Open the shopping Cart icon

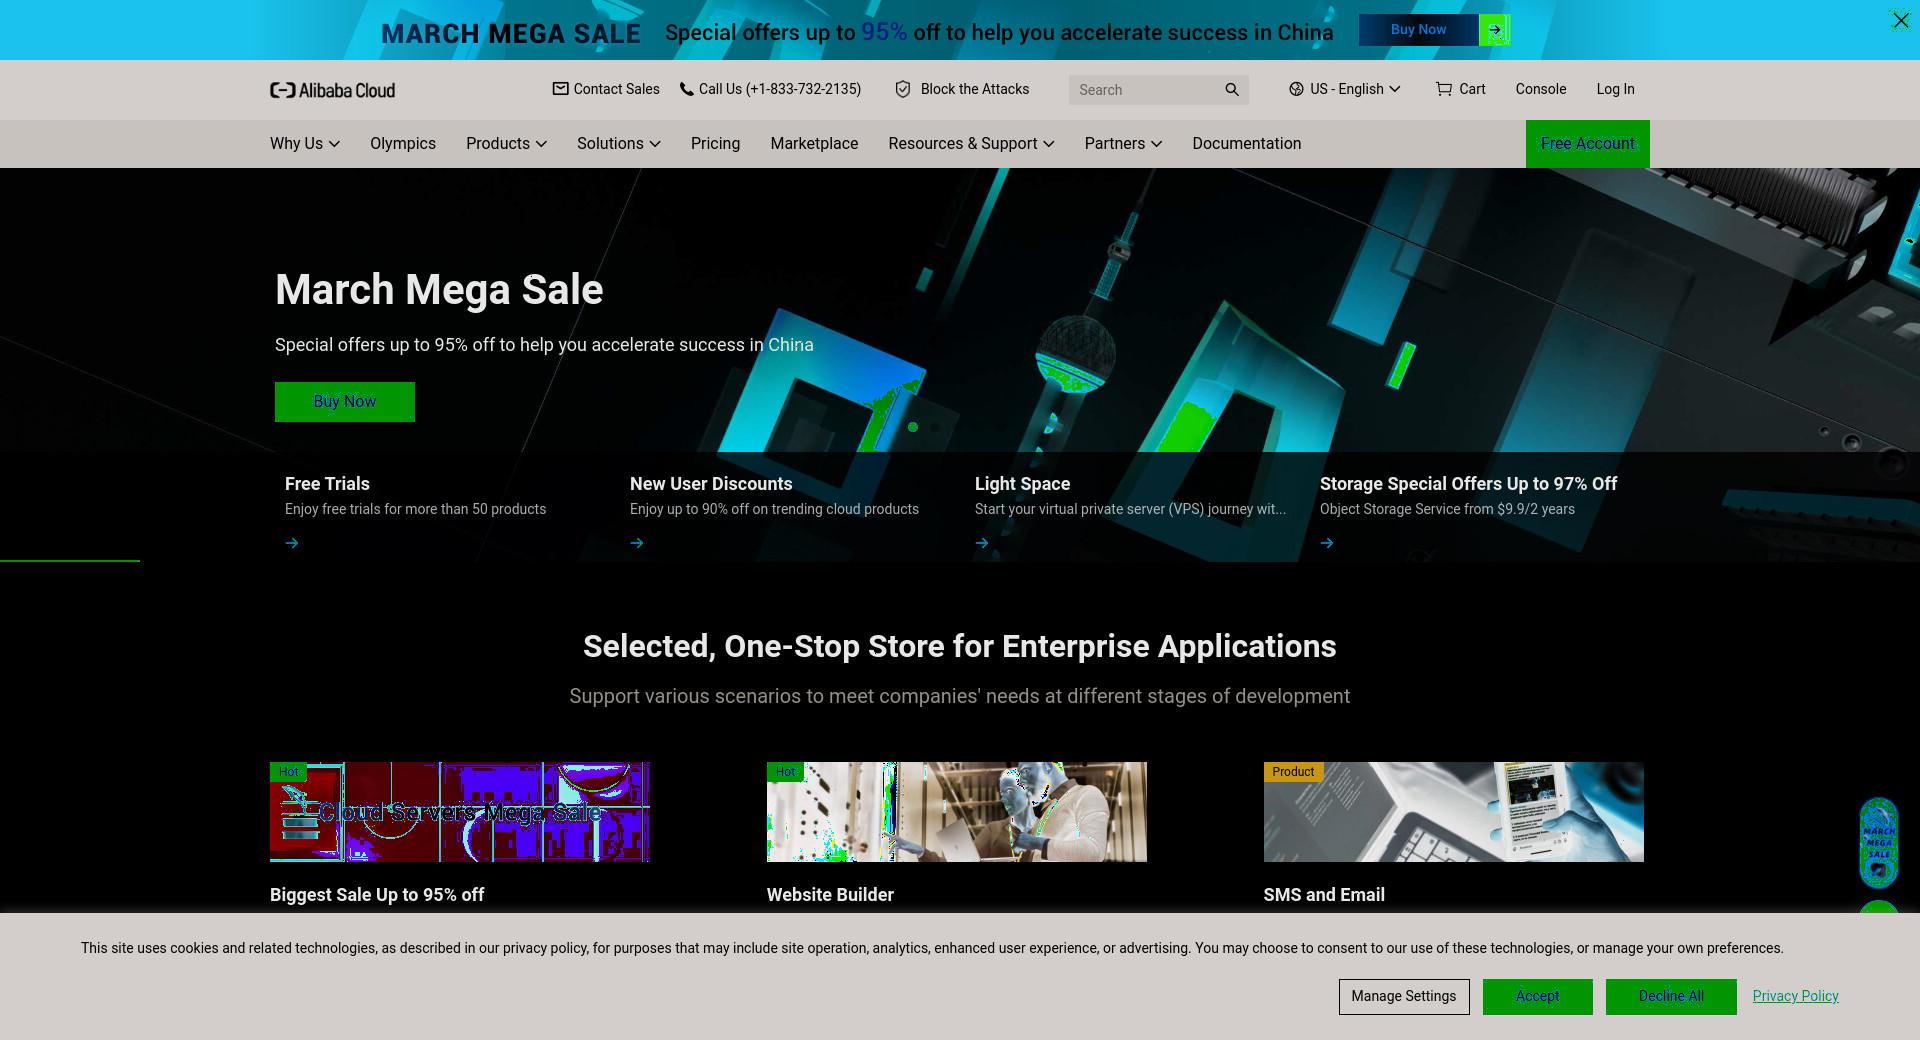(1444, 89)
